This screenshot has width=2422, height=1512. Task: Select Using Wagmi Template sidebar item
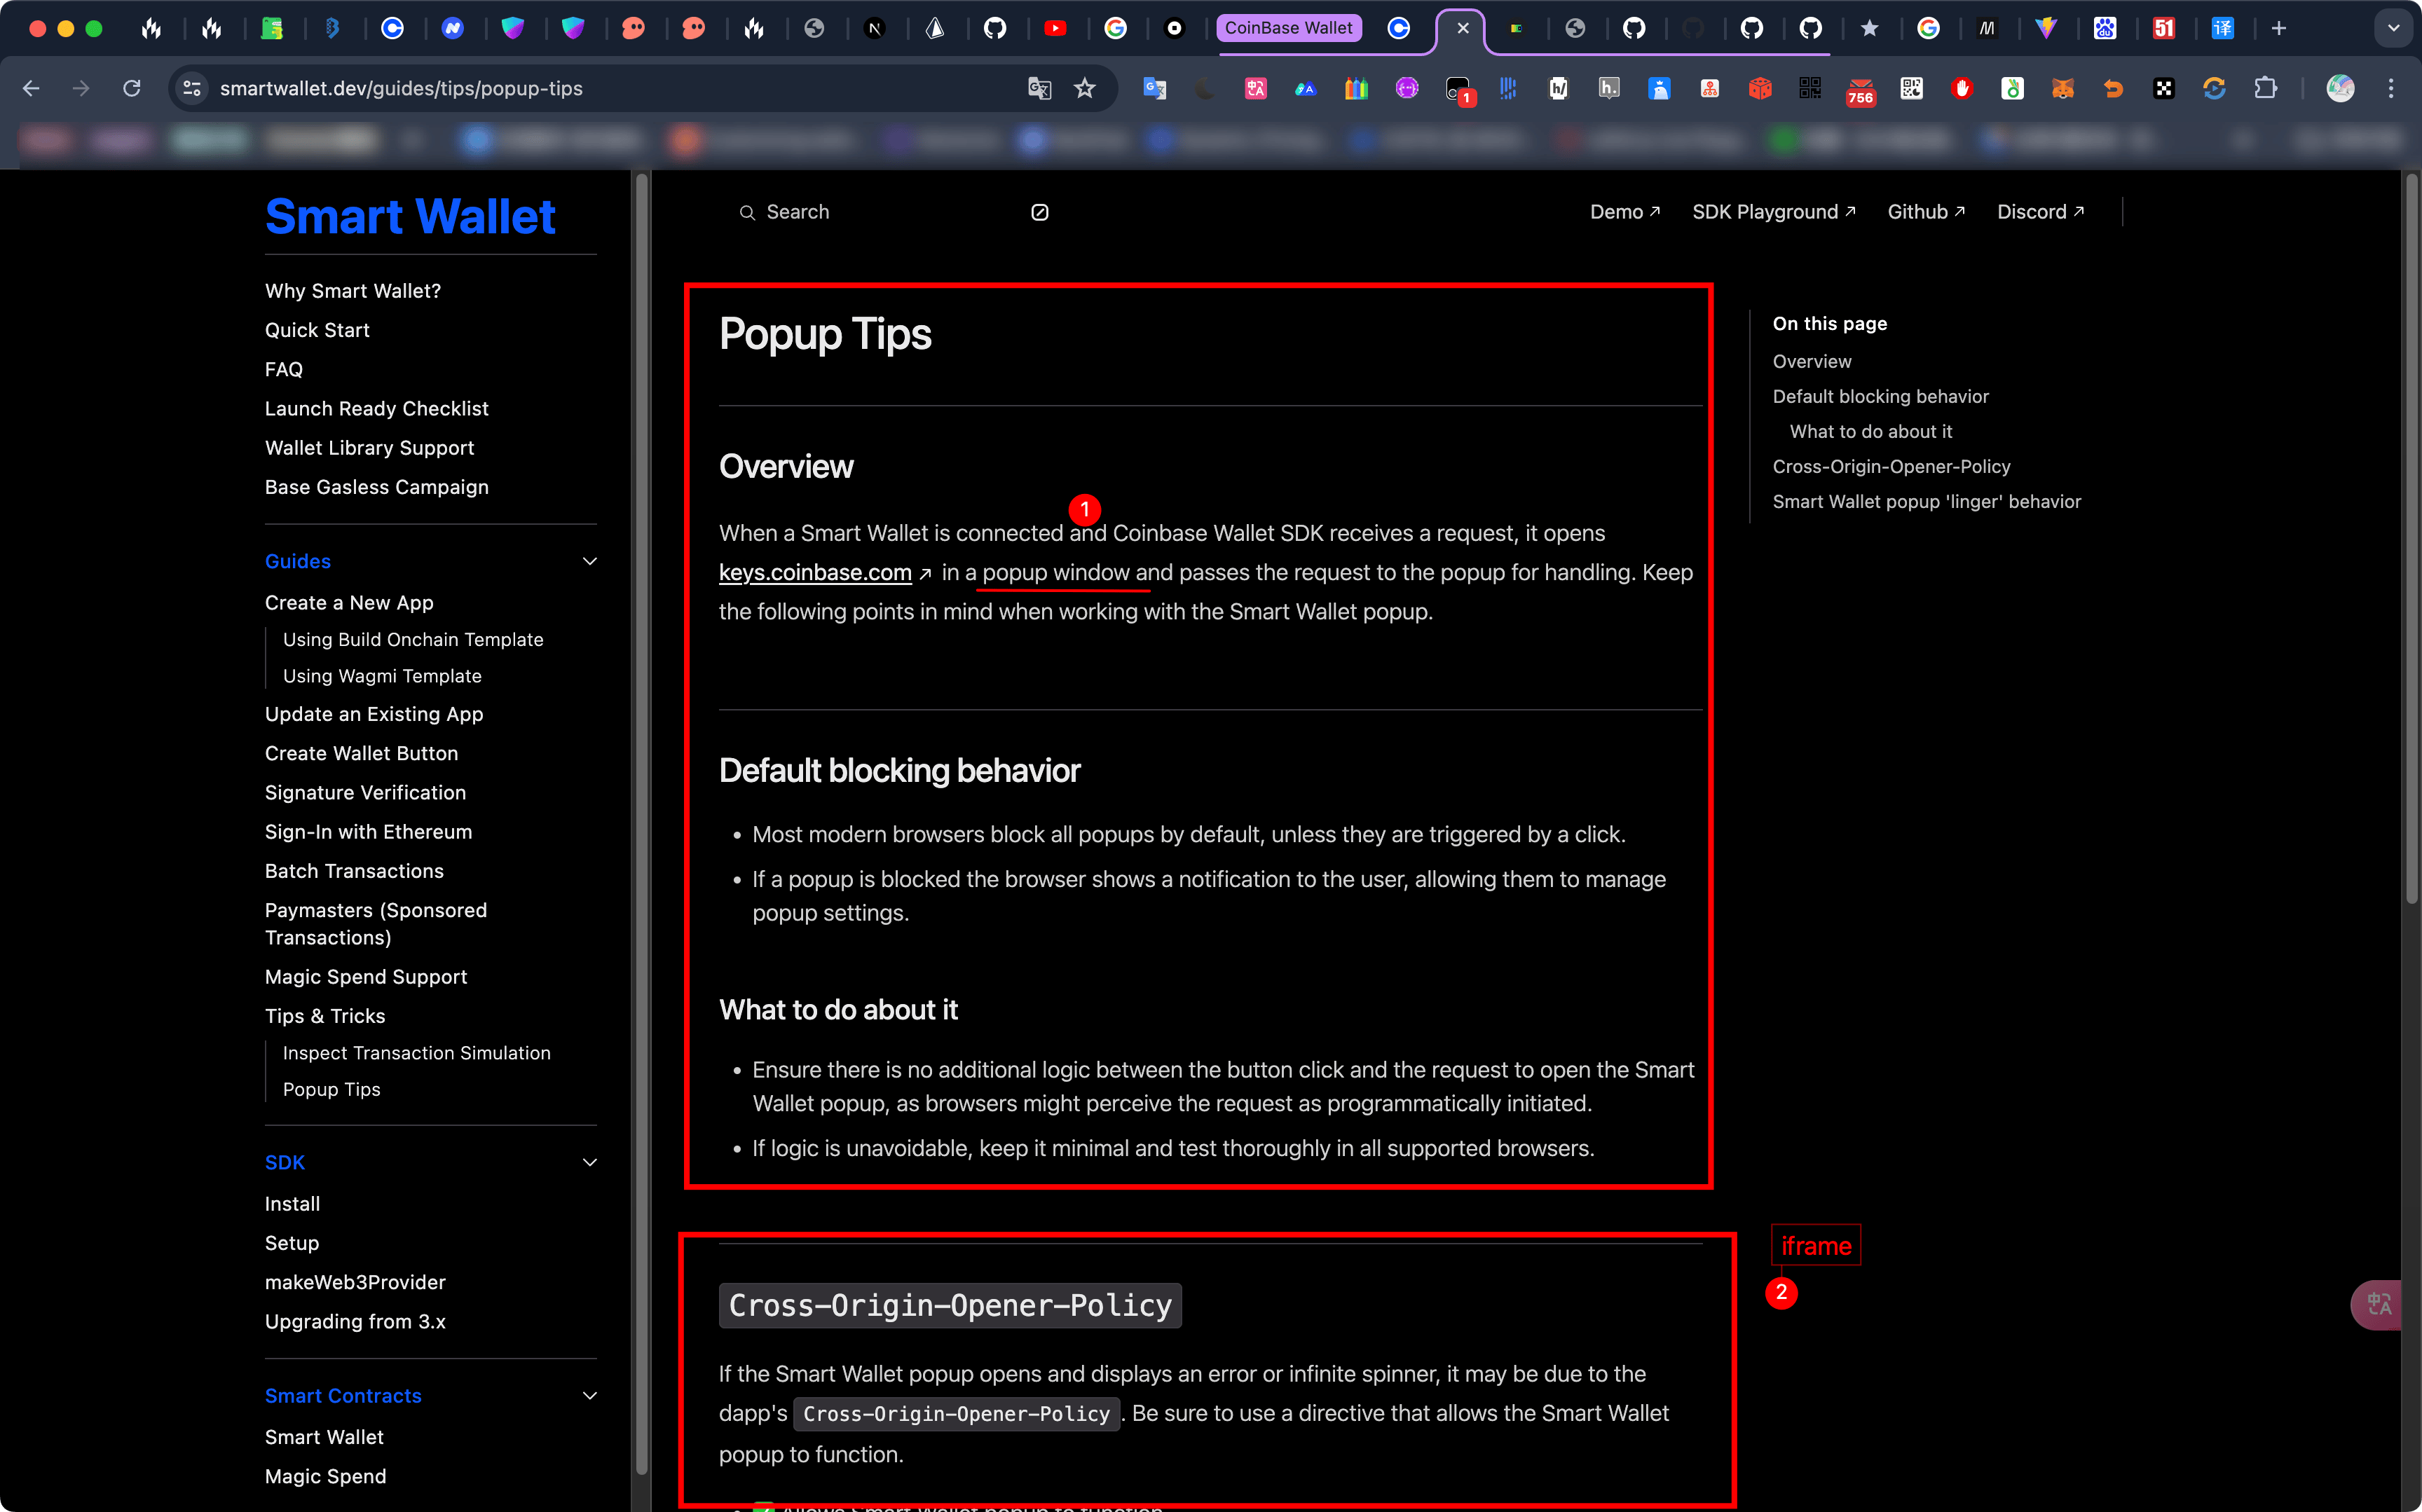click(382, 676)
